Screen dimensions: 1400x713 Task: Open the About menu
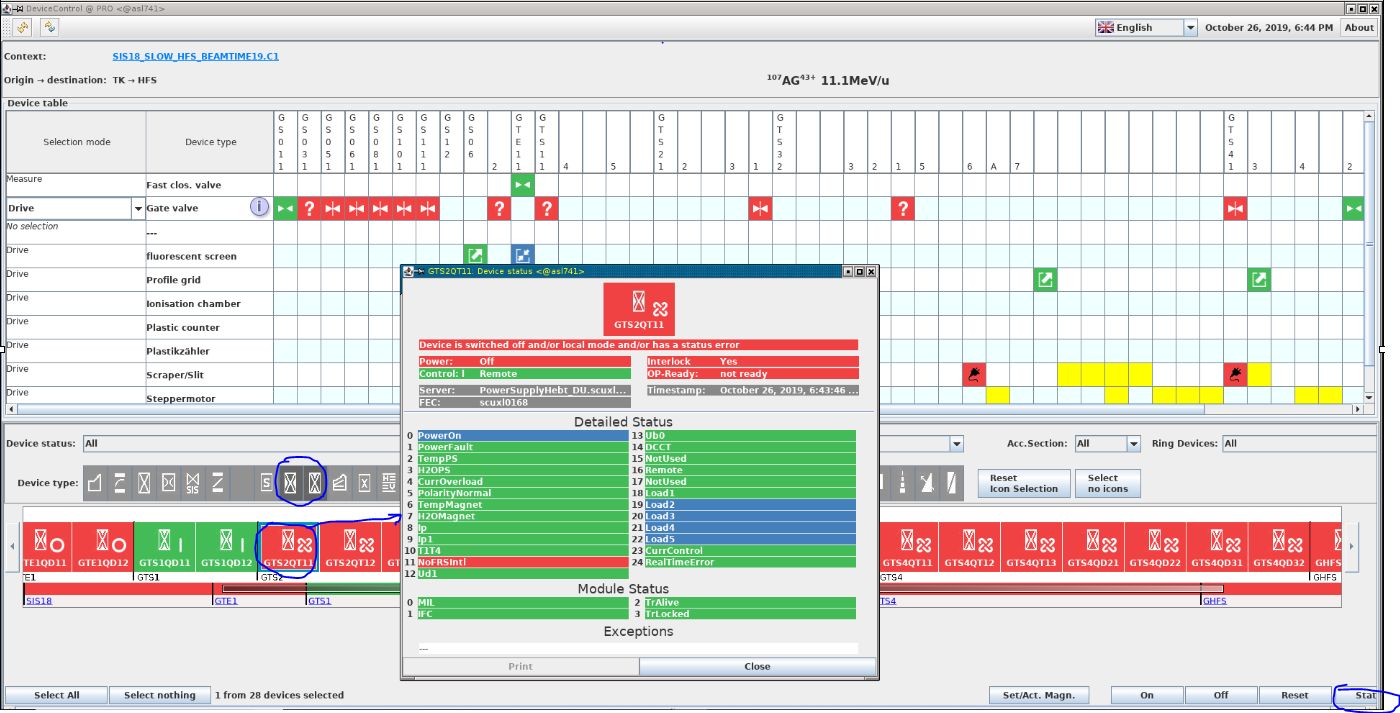[x=1358, y=28]
